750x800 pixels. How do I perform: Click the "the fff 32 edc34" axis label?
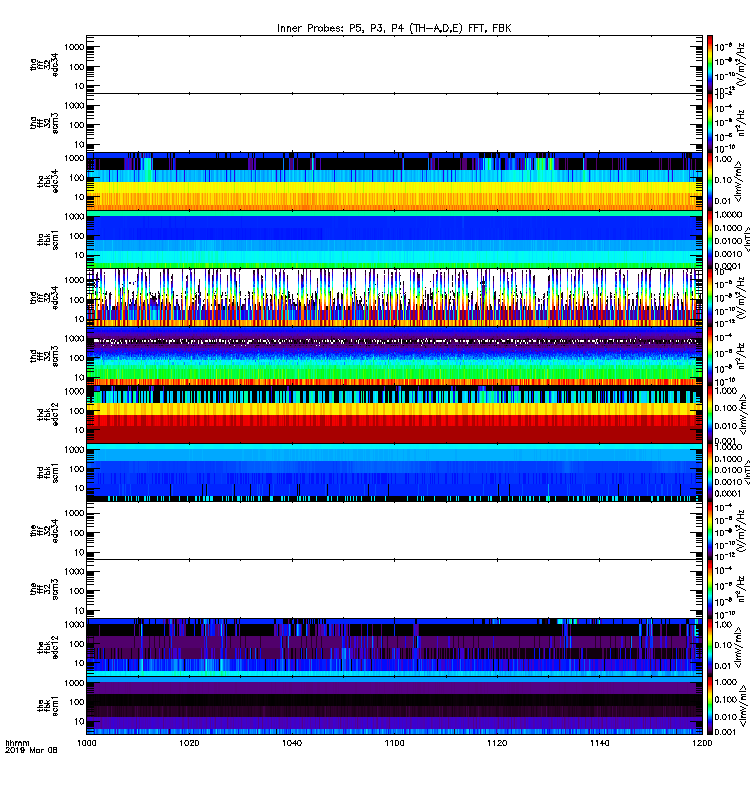[x=44, y=531]
